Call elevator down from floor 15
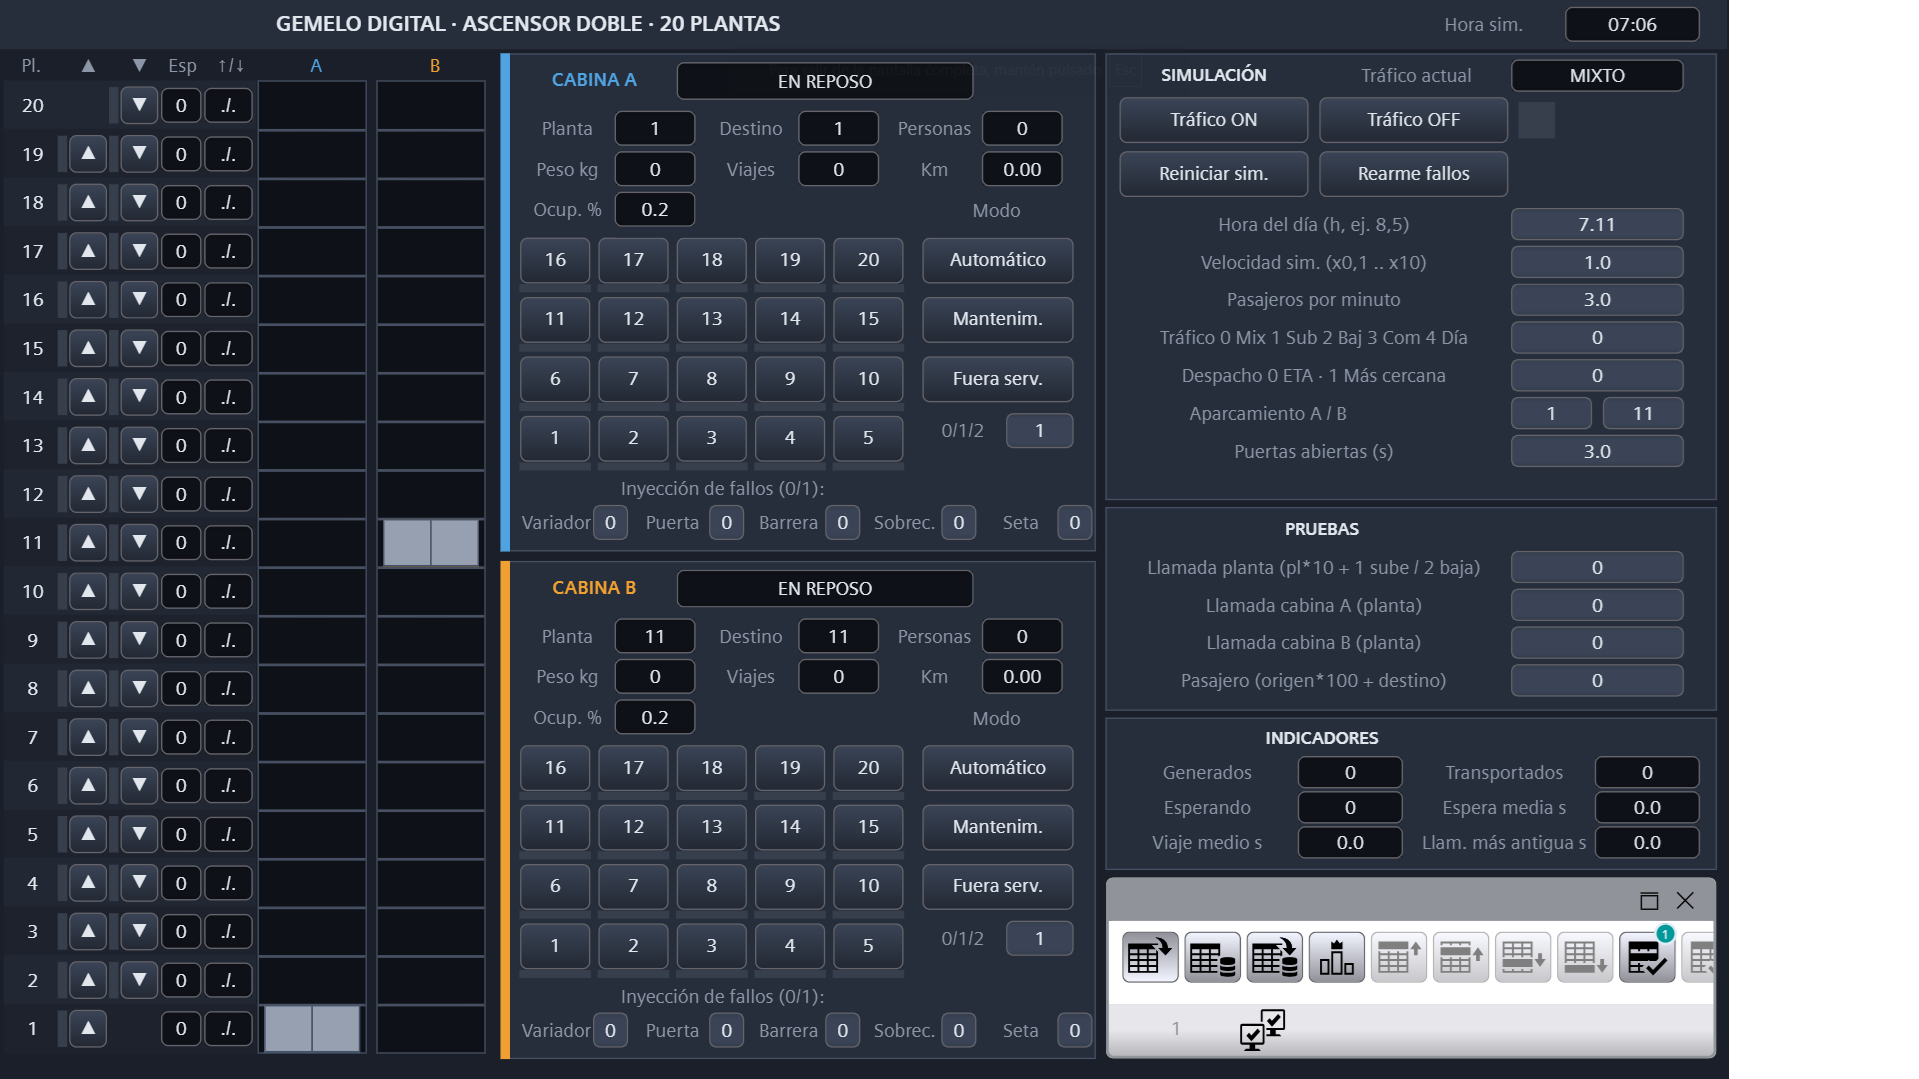This screenshot has width=1919, height=1079. (139, 348)
